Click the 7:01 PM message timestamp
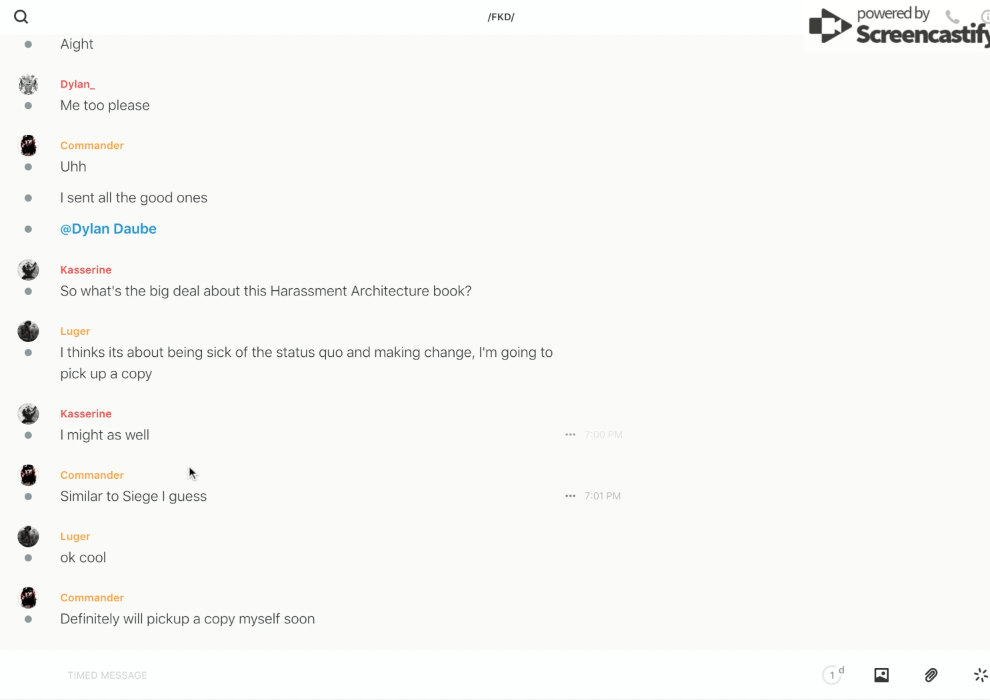This screenshot has width=990, height=700. [603, 496]
